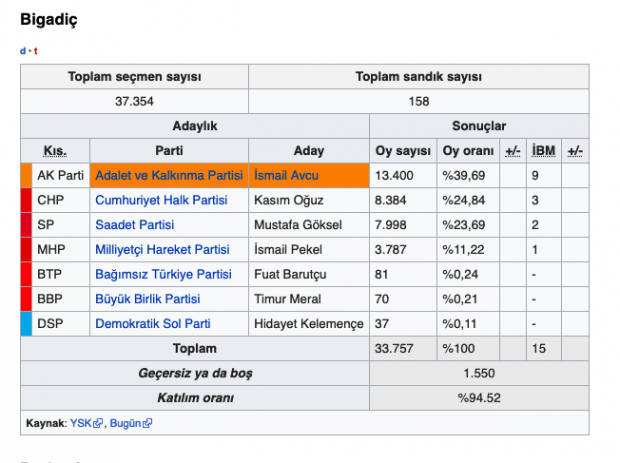620x463 pixels.
Task: Open the "d" template view link
Action: pos(23,51)
